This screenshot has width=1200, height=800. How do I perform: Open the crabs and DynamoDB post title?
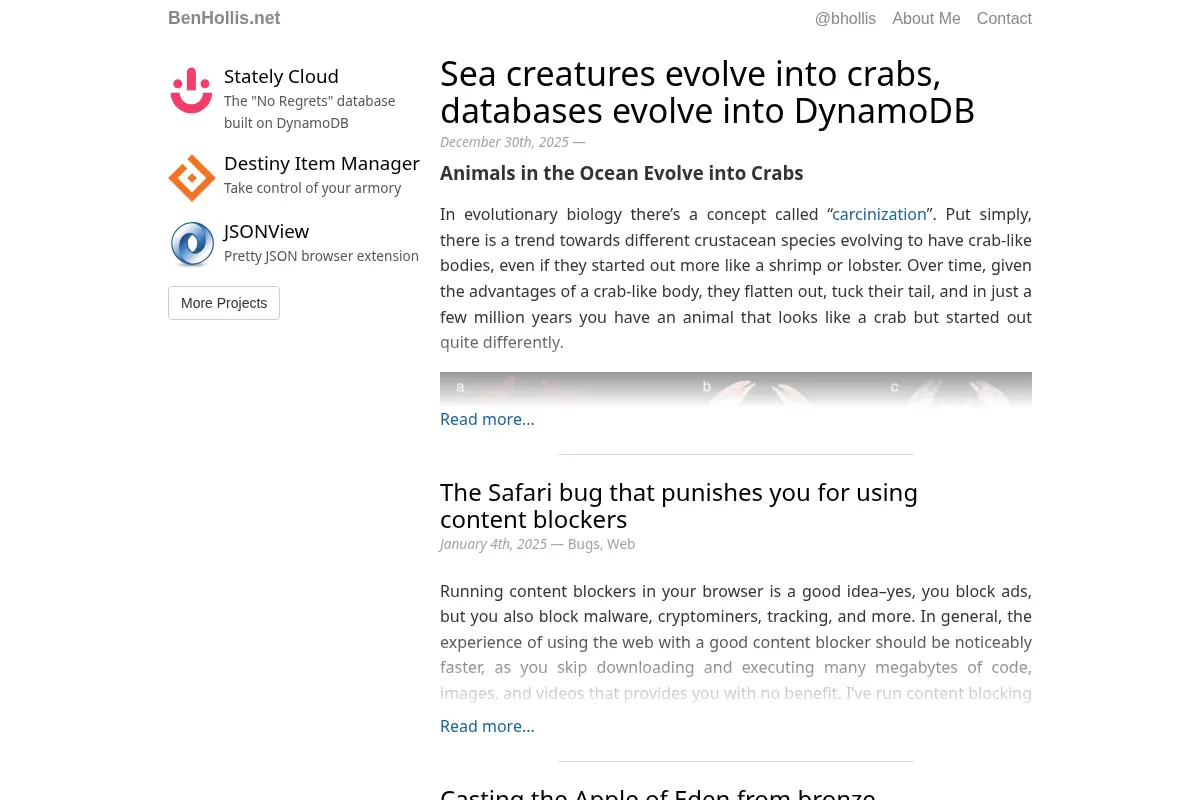(707, 92)
